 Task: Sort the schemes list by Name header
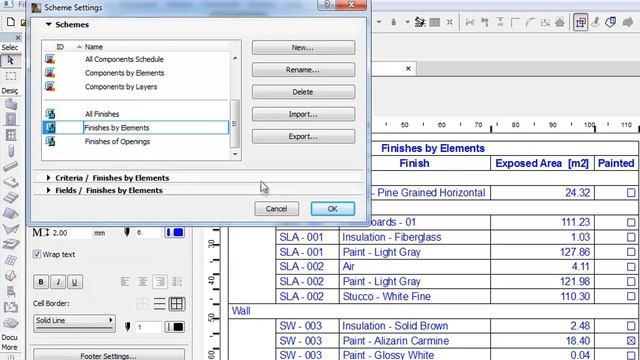[x=93, y=47]
